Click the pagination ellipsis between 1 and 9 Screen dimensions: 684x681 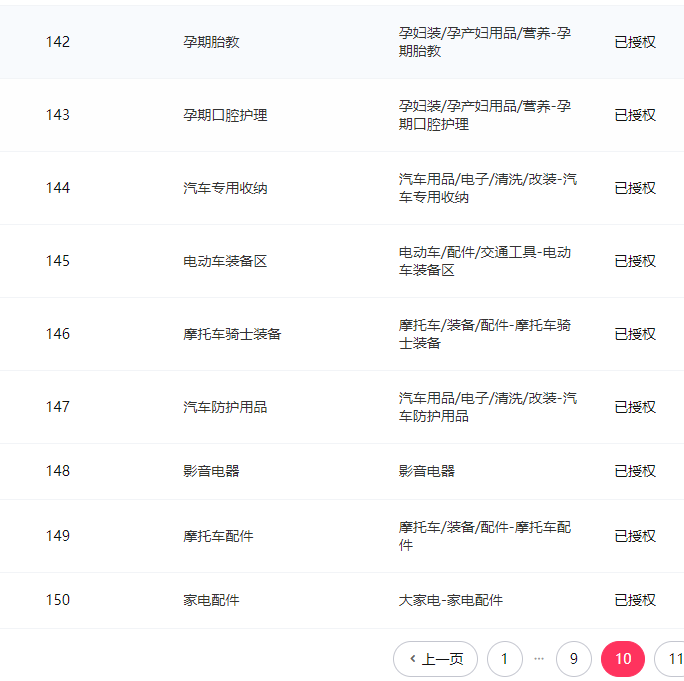[x=539, y=659]
